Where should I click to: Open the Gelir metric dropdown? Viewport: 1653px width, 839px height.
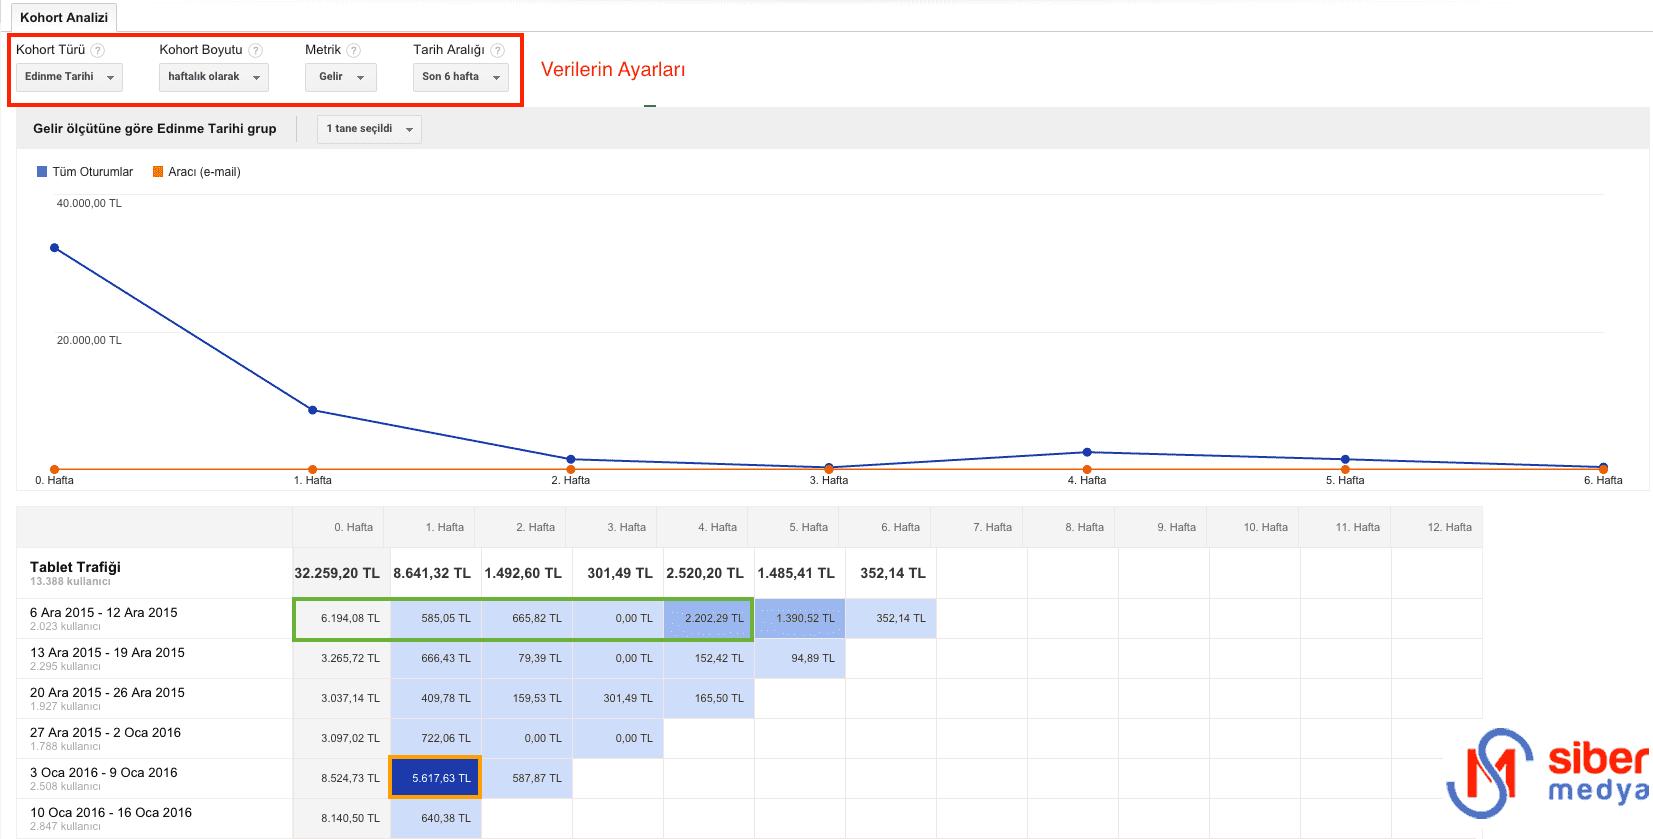[x=341, y=77]
